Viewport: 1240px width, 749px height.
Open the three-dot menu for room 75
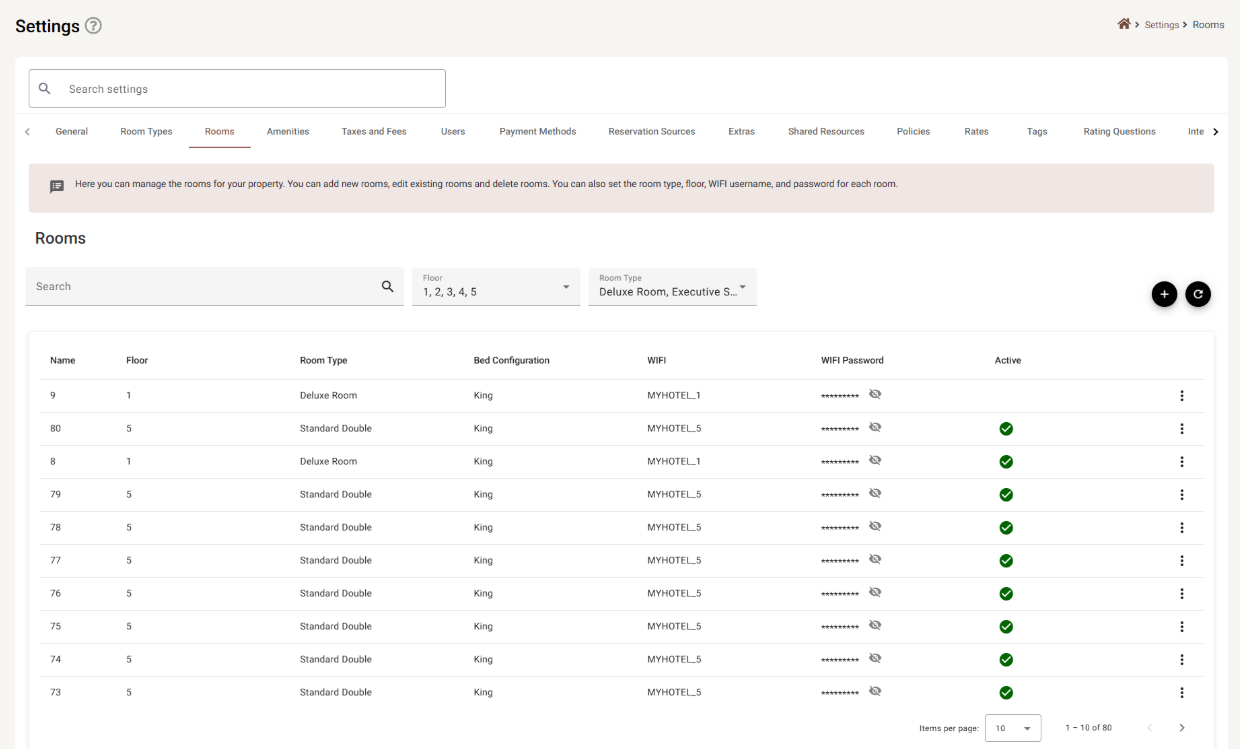[1182, 627]
